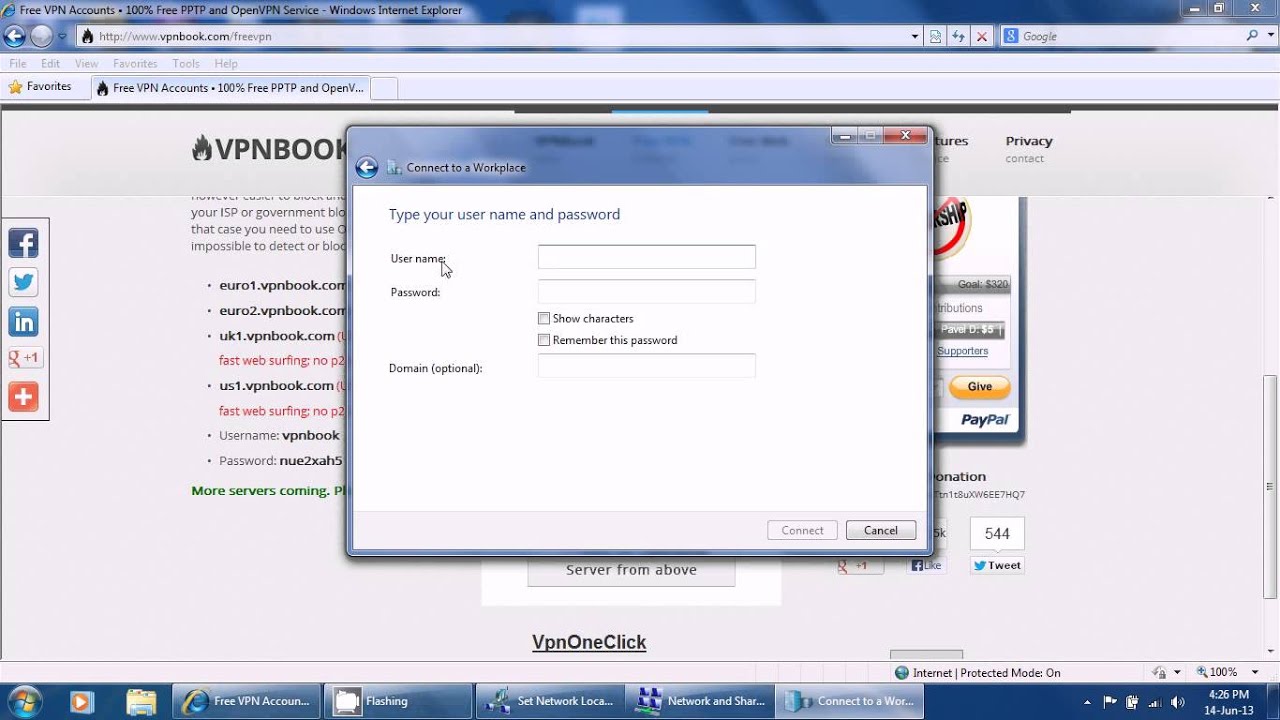Click the 544 tweet count box
The height and width of the screenshot is (720, 1280).
click(x=997, y=534)
